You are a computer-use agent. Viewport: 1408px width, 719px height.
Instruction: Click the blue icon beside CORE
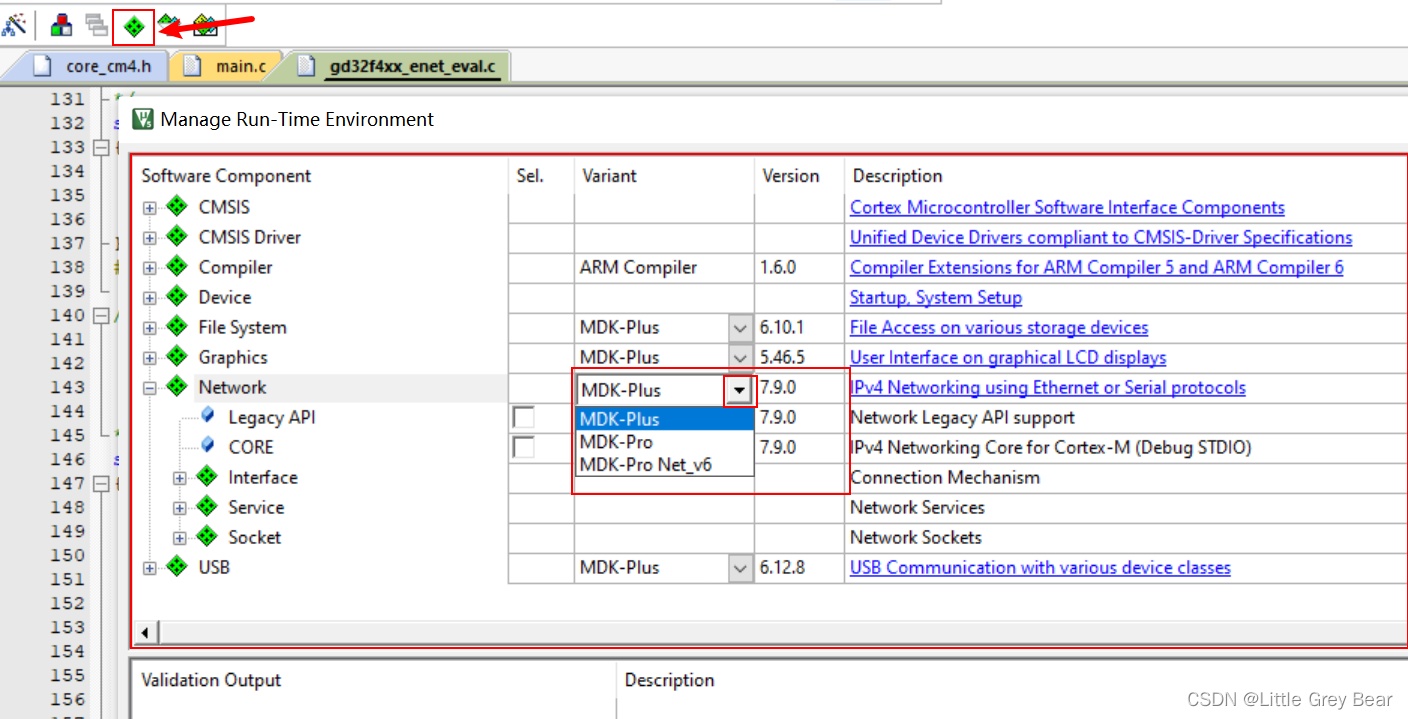[208, 446]
